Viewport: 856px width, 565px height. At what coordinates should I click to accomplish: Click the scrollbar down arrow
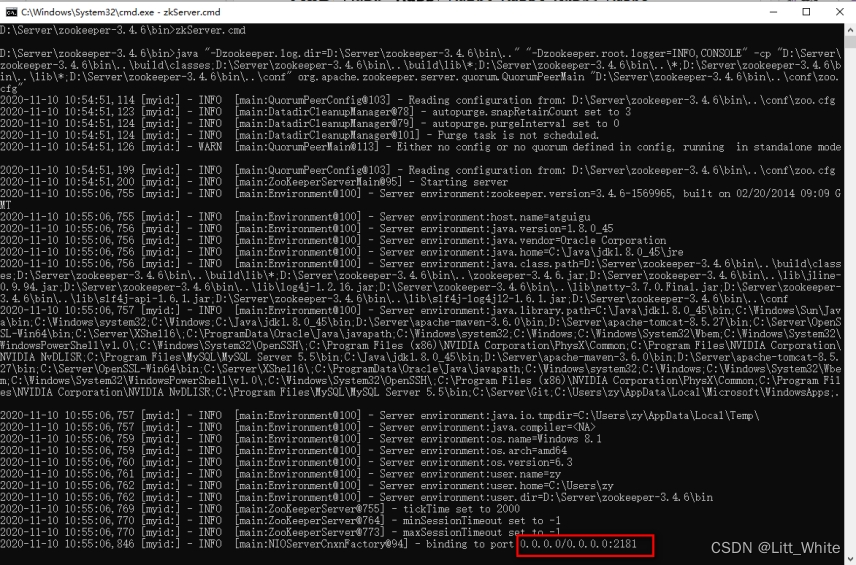pyautogui.click(x=850, y=559)
